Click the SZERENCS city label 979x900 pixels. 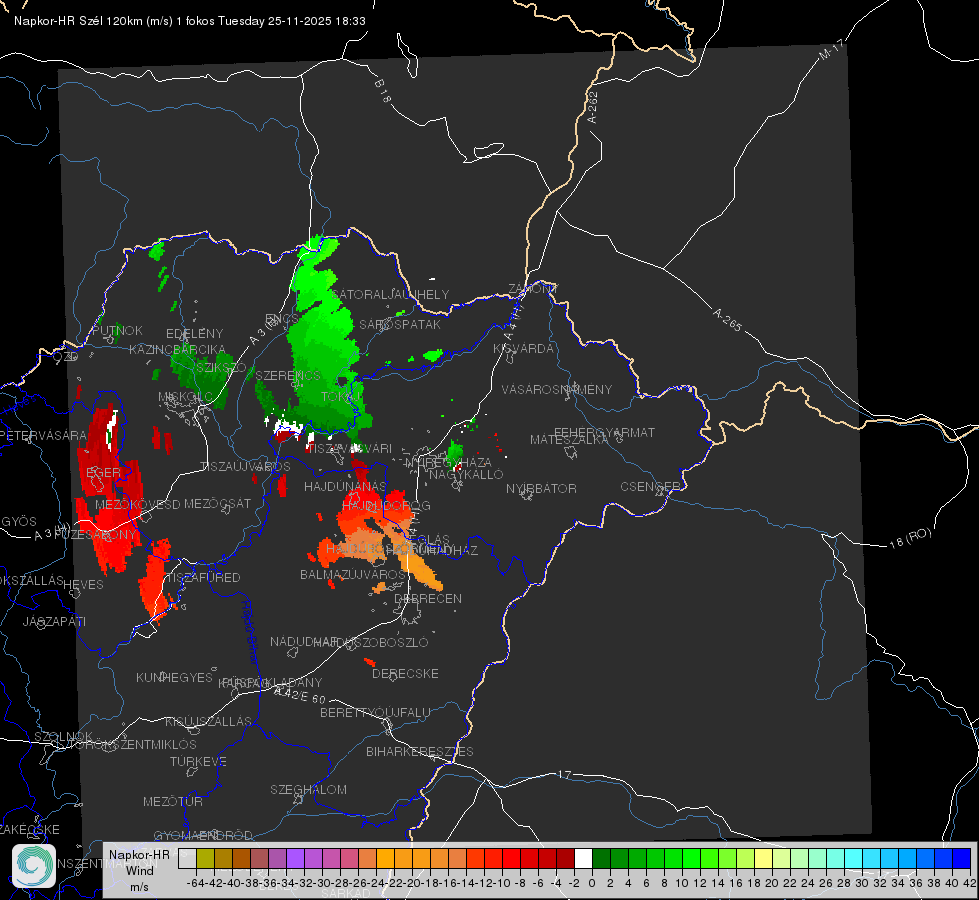[288, 376]
